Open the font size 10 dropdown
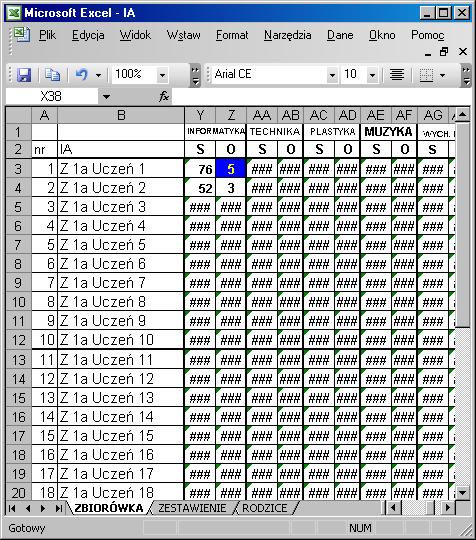476x540 pixels. (x=372, y=75)
